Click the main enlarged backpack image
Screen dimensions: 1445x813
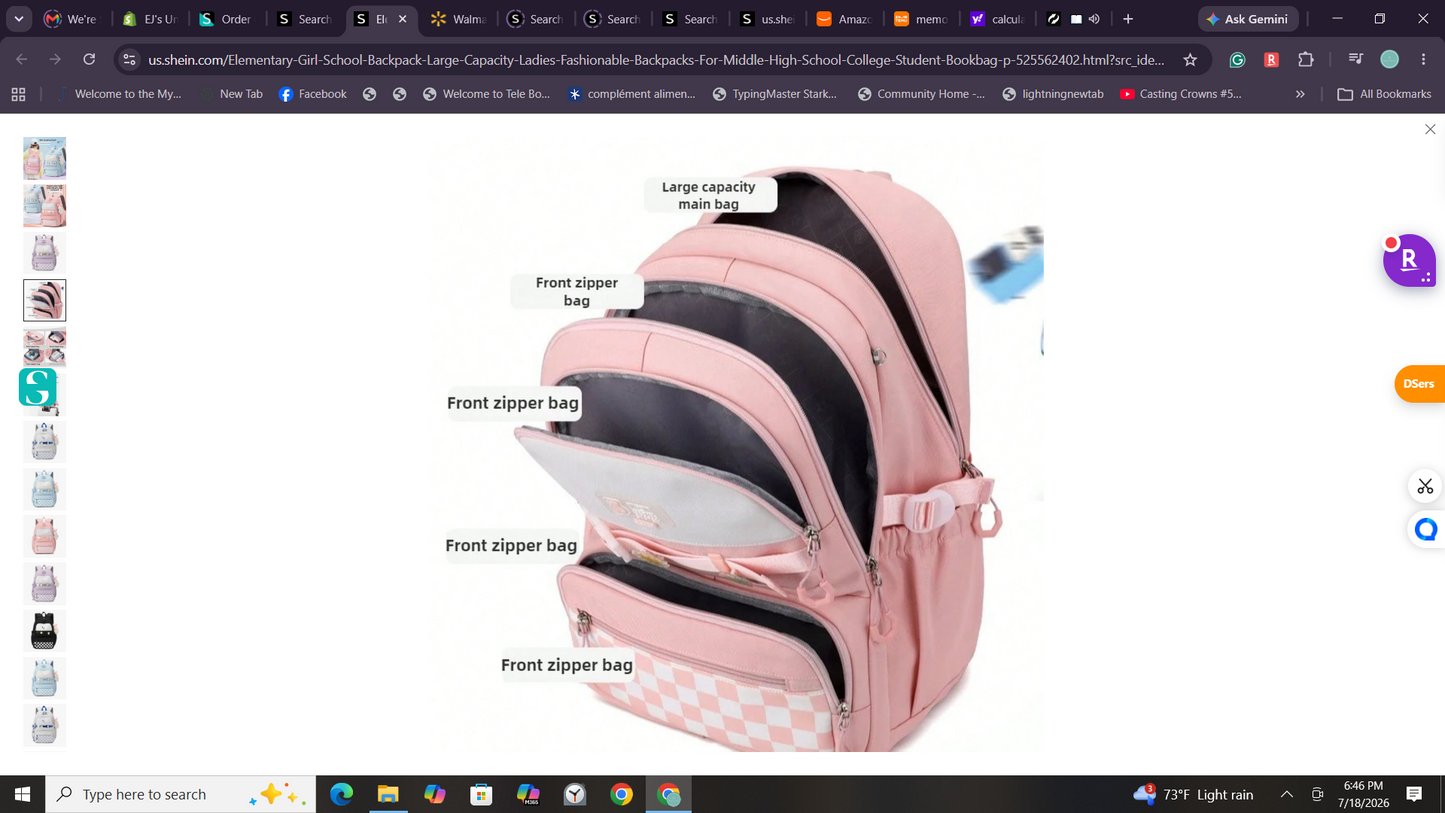[737, 445]
